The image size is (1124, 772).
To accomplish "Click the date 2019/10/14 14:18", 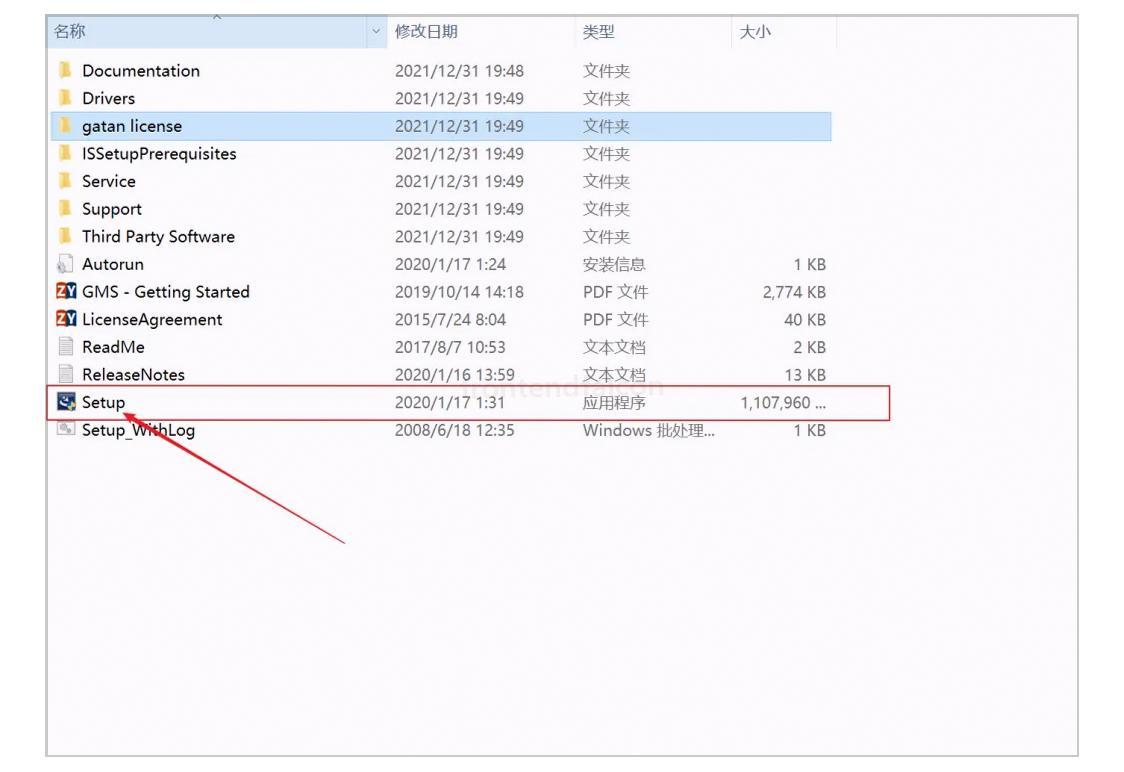I will point(459,292).
